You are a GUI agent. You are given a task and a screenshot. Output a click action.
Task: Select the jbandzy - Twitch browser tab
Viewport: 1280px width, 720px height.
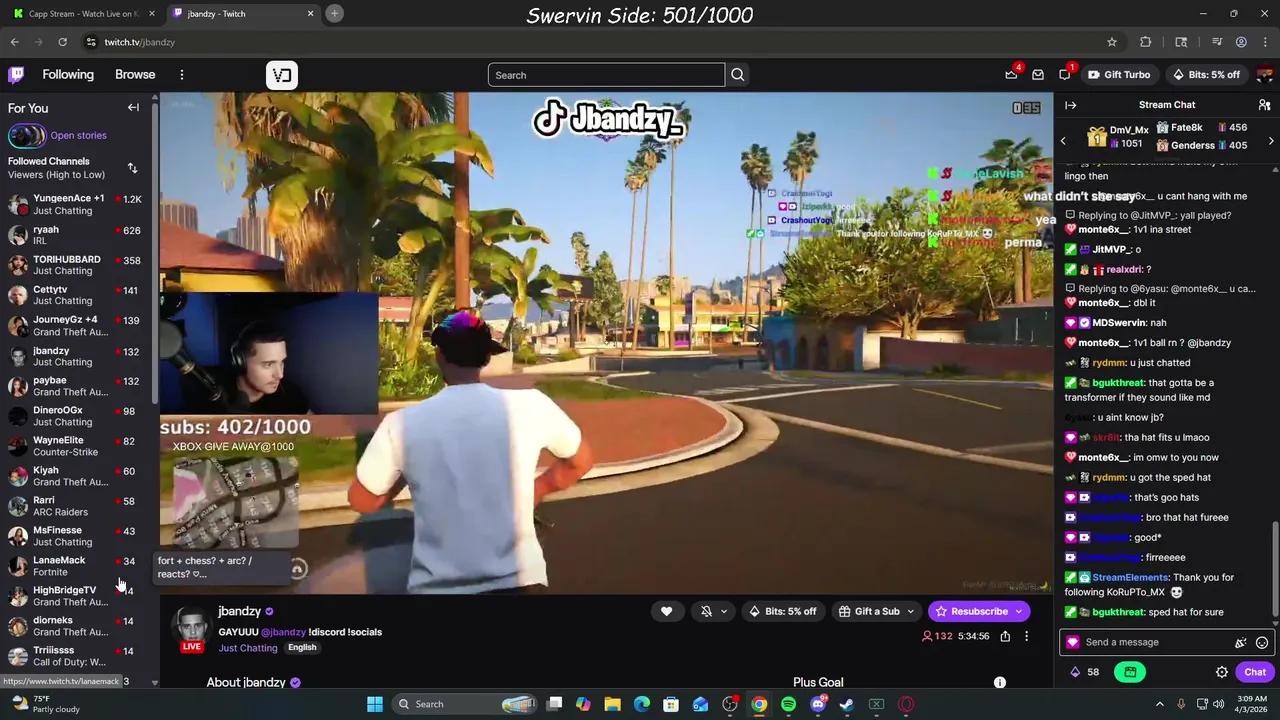click(242, 14)
